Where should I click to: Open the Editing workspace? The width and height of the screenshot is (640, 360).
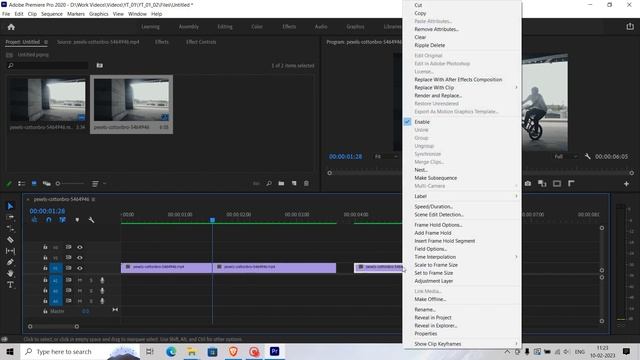click(225, 27)
